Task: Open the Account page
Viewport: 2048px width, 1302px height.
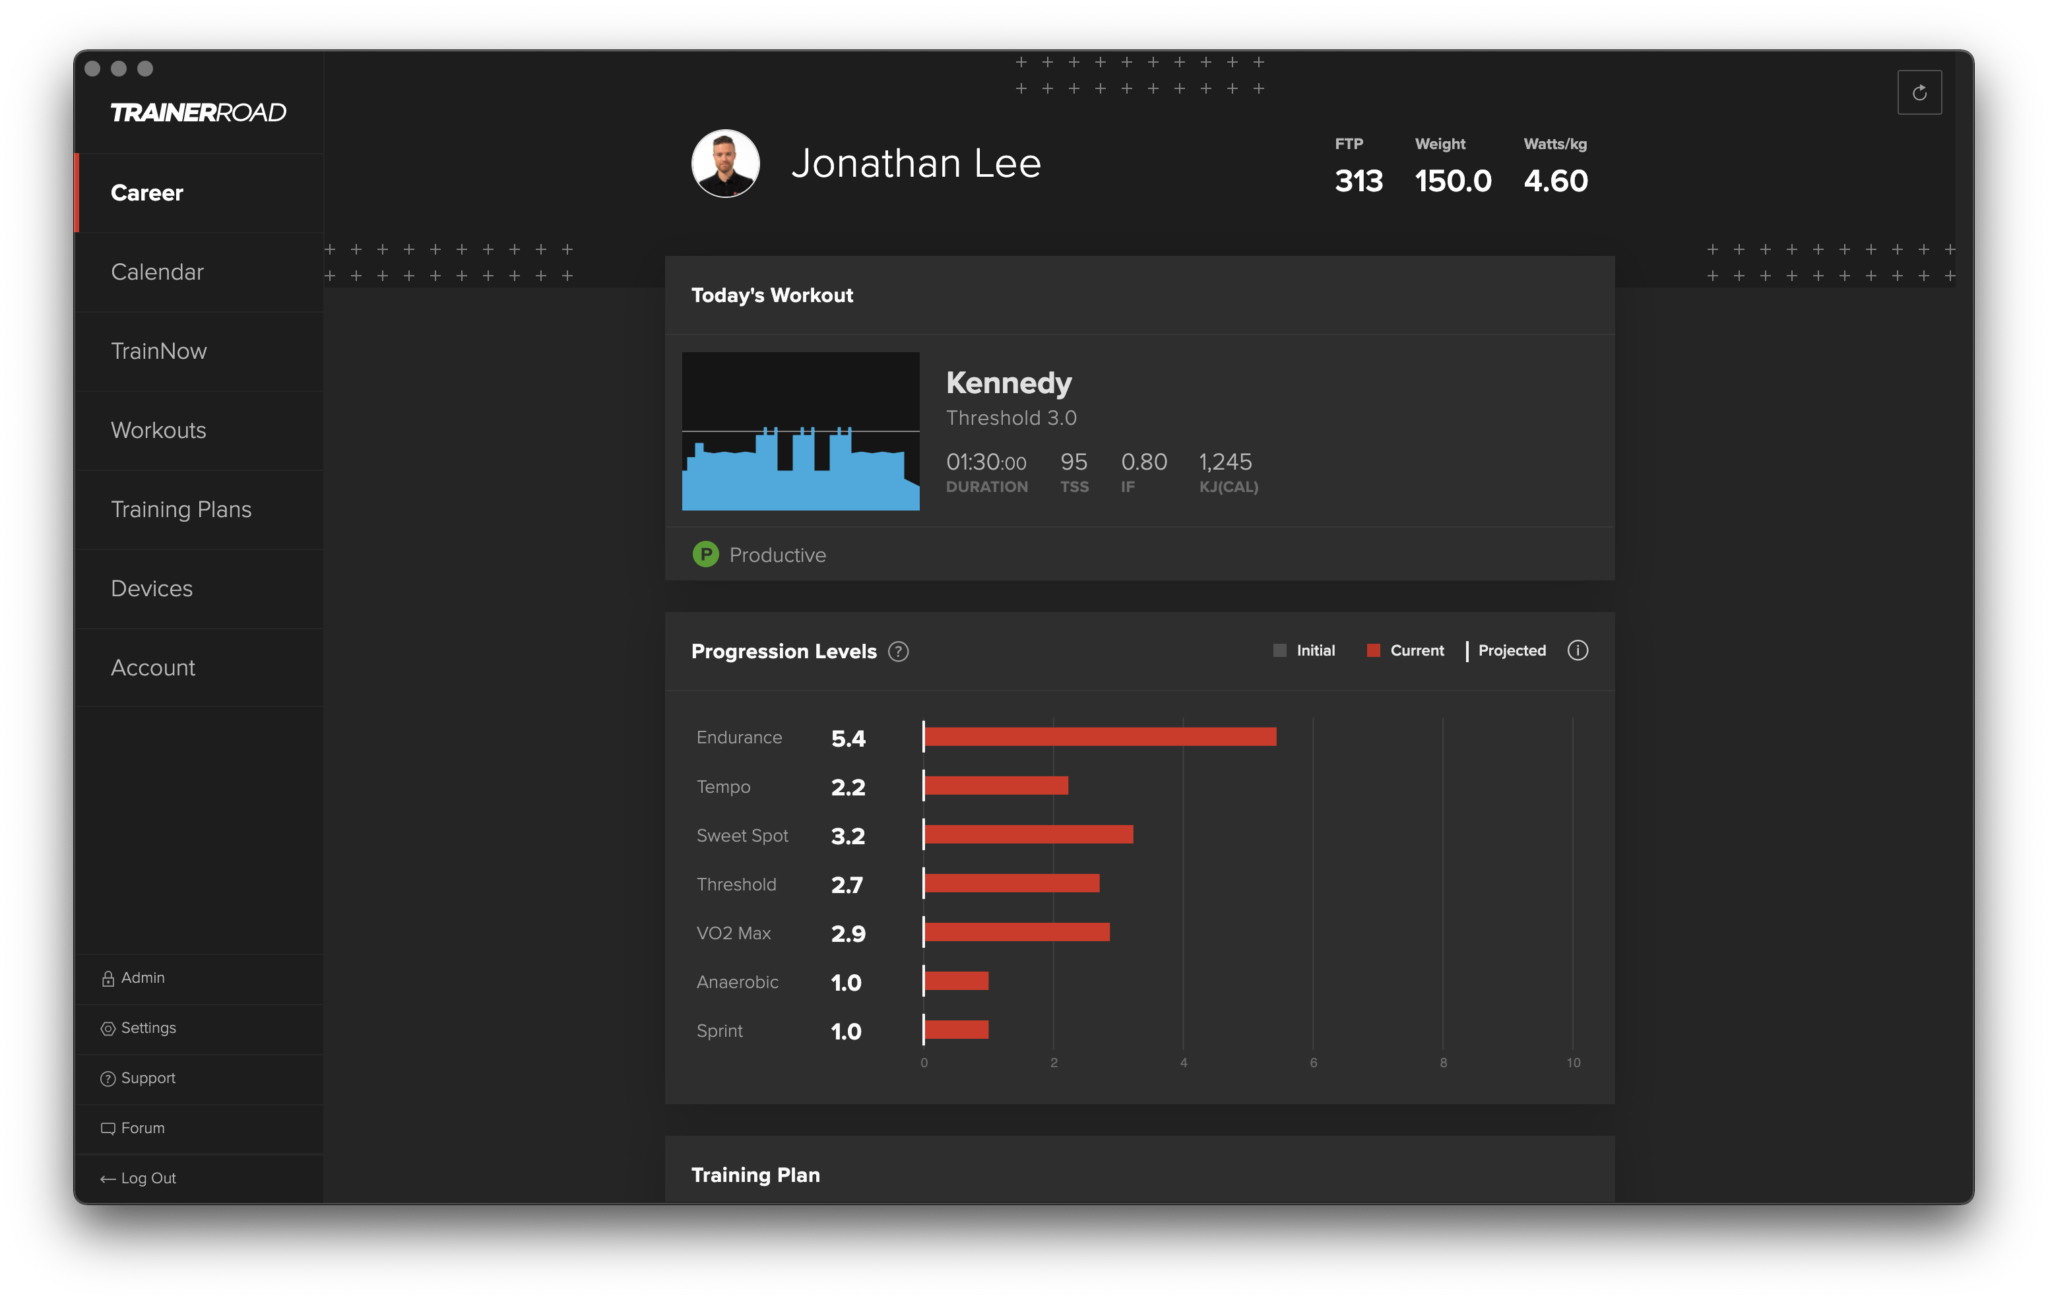Action: click(x=153, y=667)
